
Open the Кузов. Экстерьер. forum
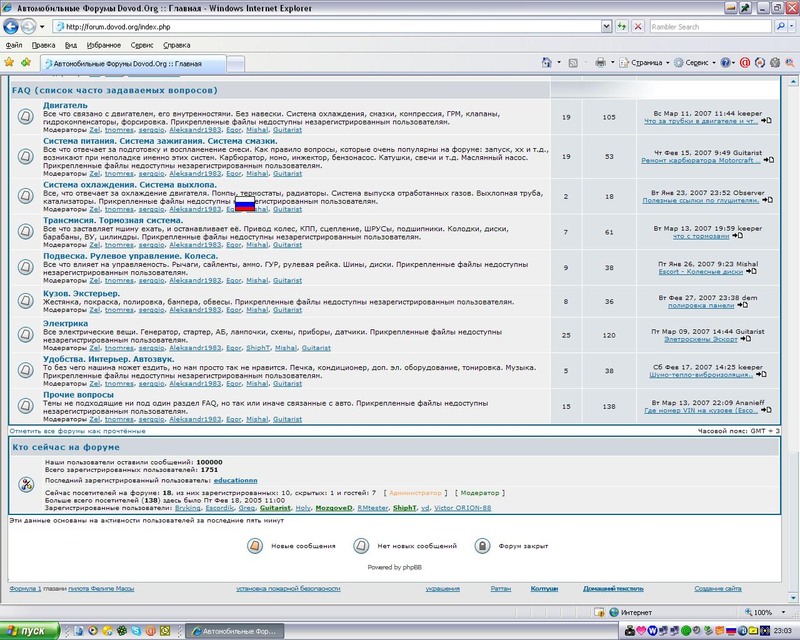click(x=82, y=293)
